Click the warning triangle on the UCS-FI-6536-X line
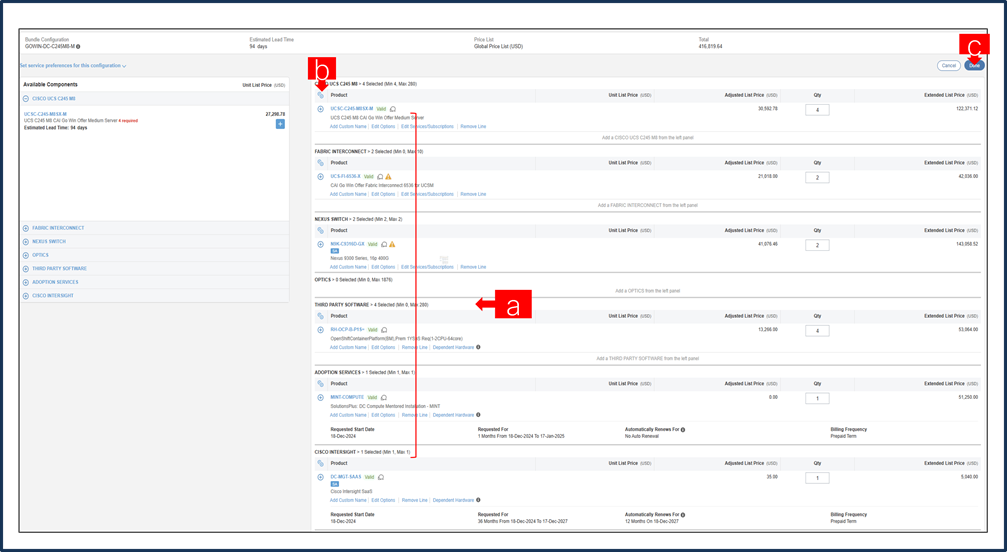Viewport: 1007px width, 552px height. click(389, 177)
